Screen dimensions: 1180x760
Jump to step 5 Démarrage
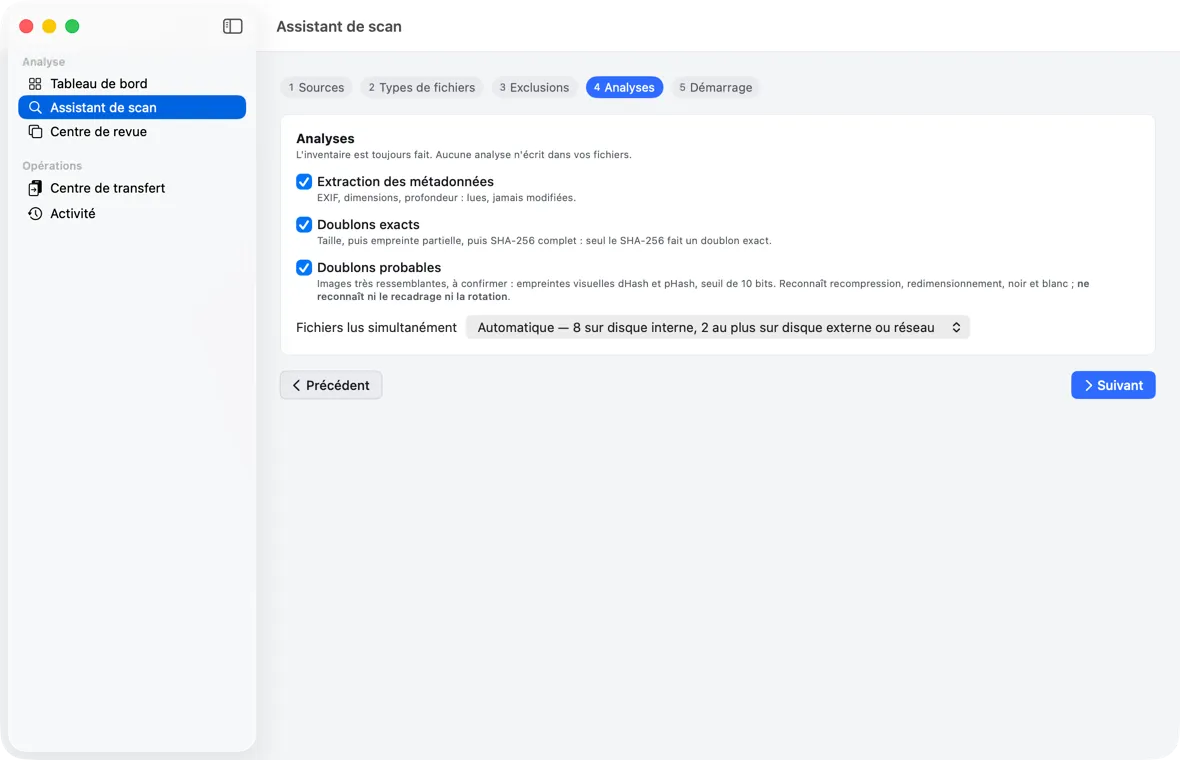[716, 87]
